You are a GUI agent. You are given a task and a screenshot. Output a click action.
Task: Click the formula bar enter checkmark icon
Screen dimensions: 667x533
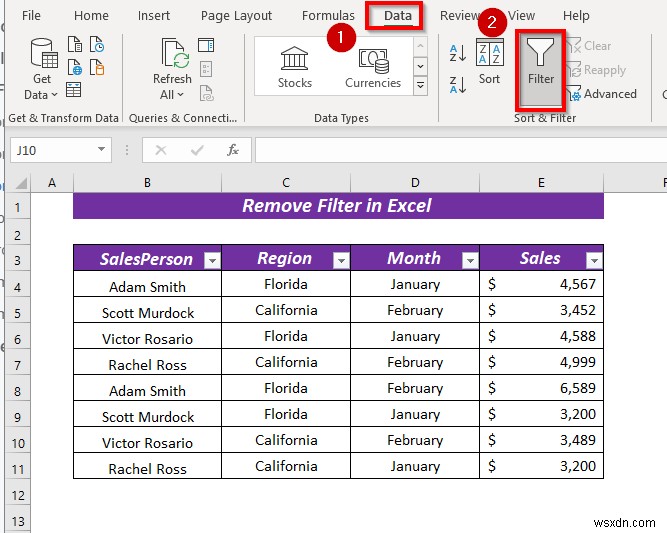pos(197,150)
